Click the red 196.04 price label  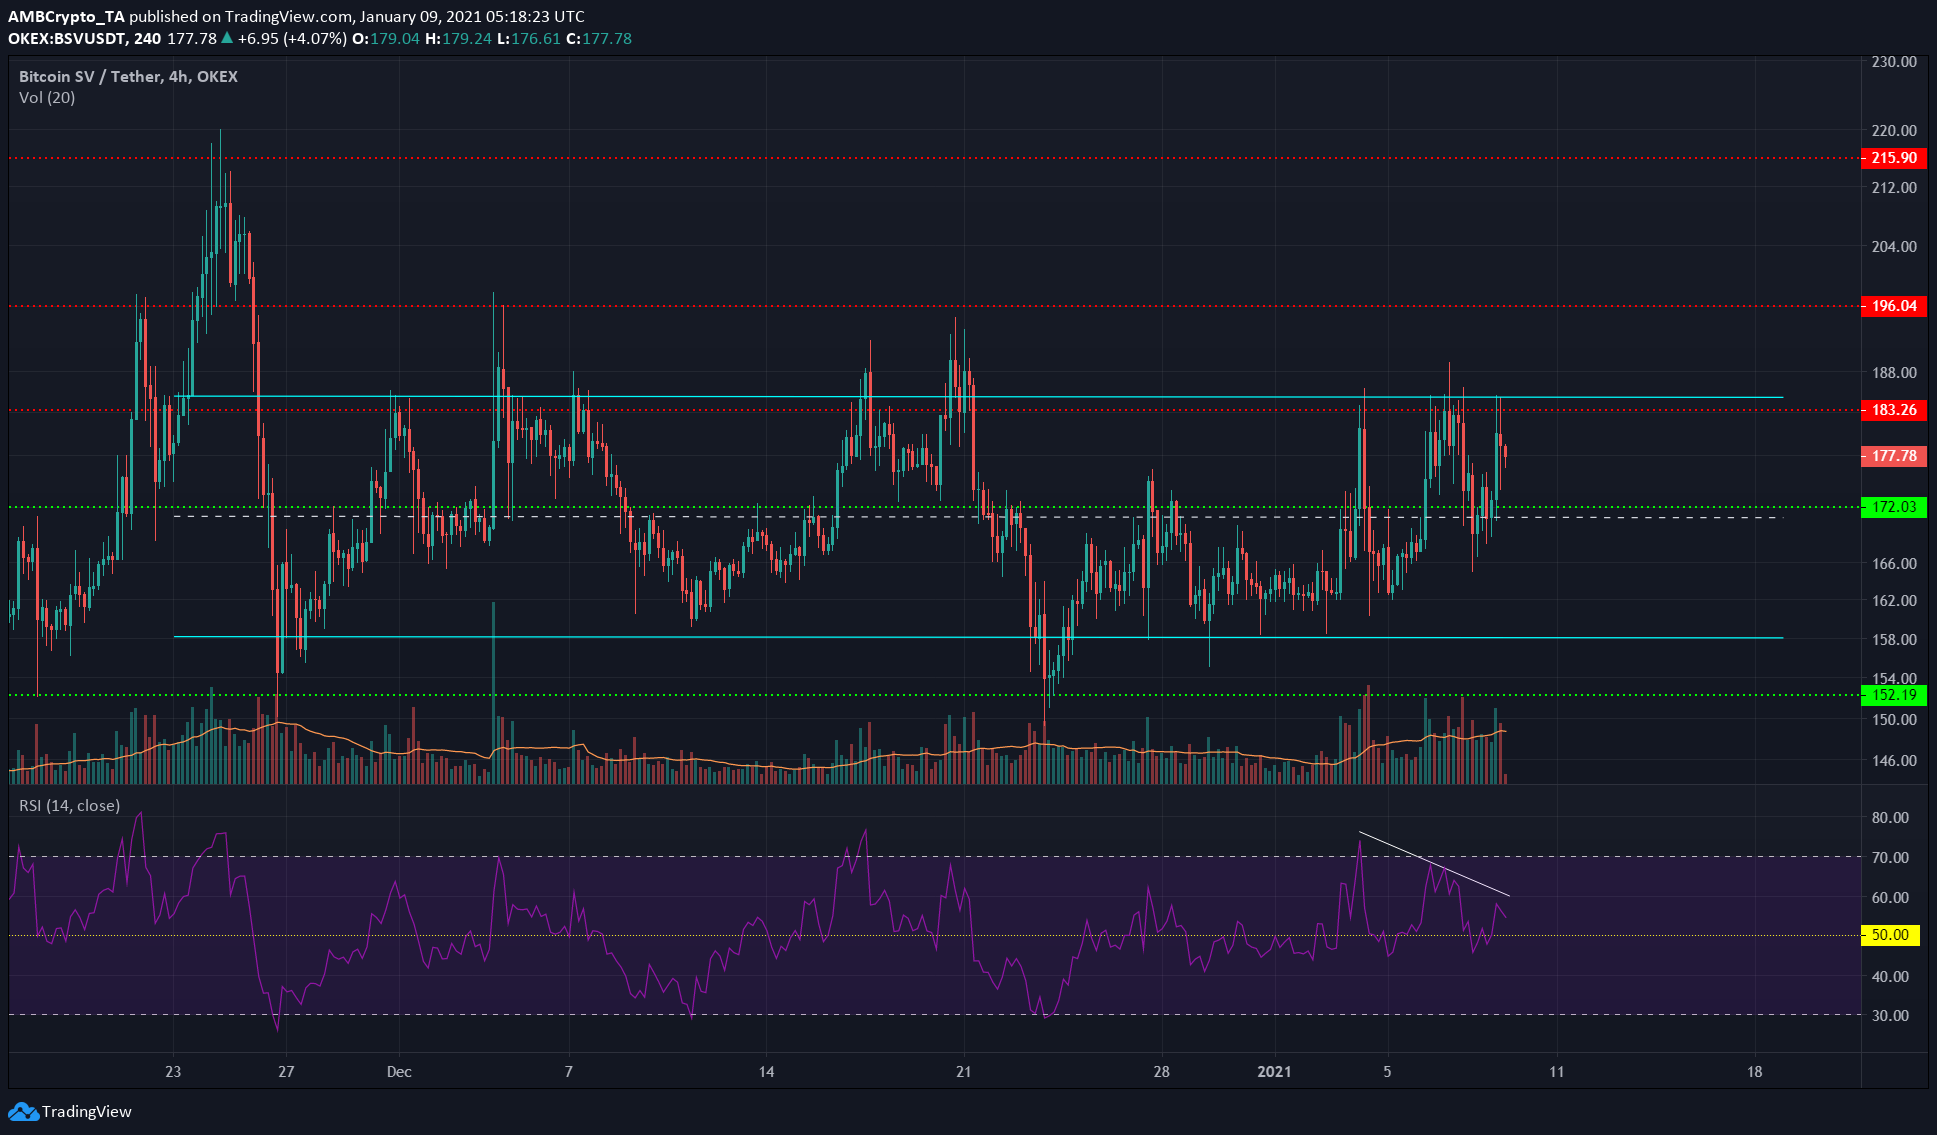tap(1894, 306)
